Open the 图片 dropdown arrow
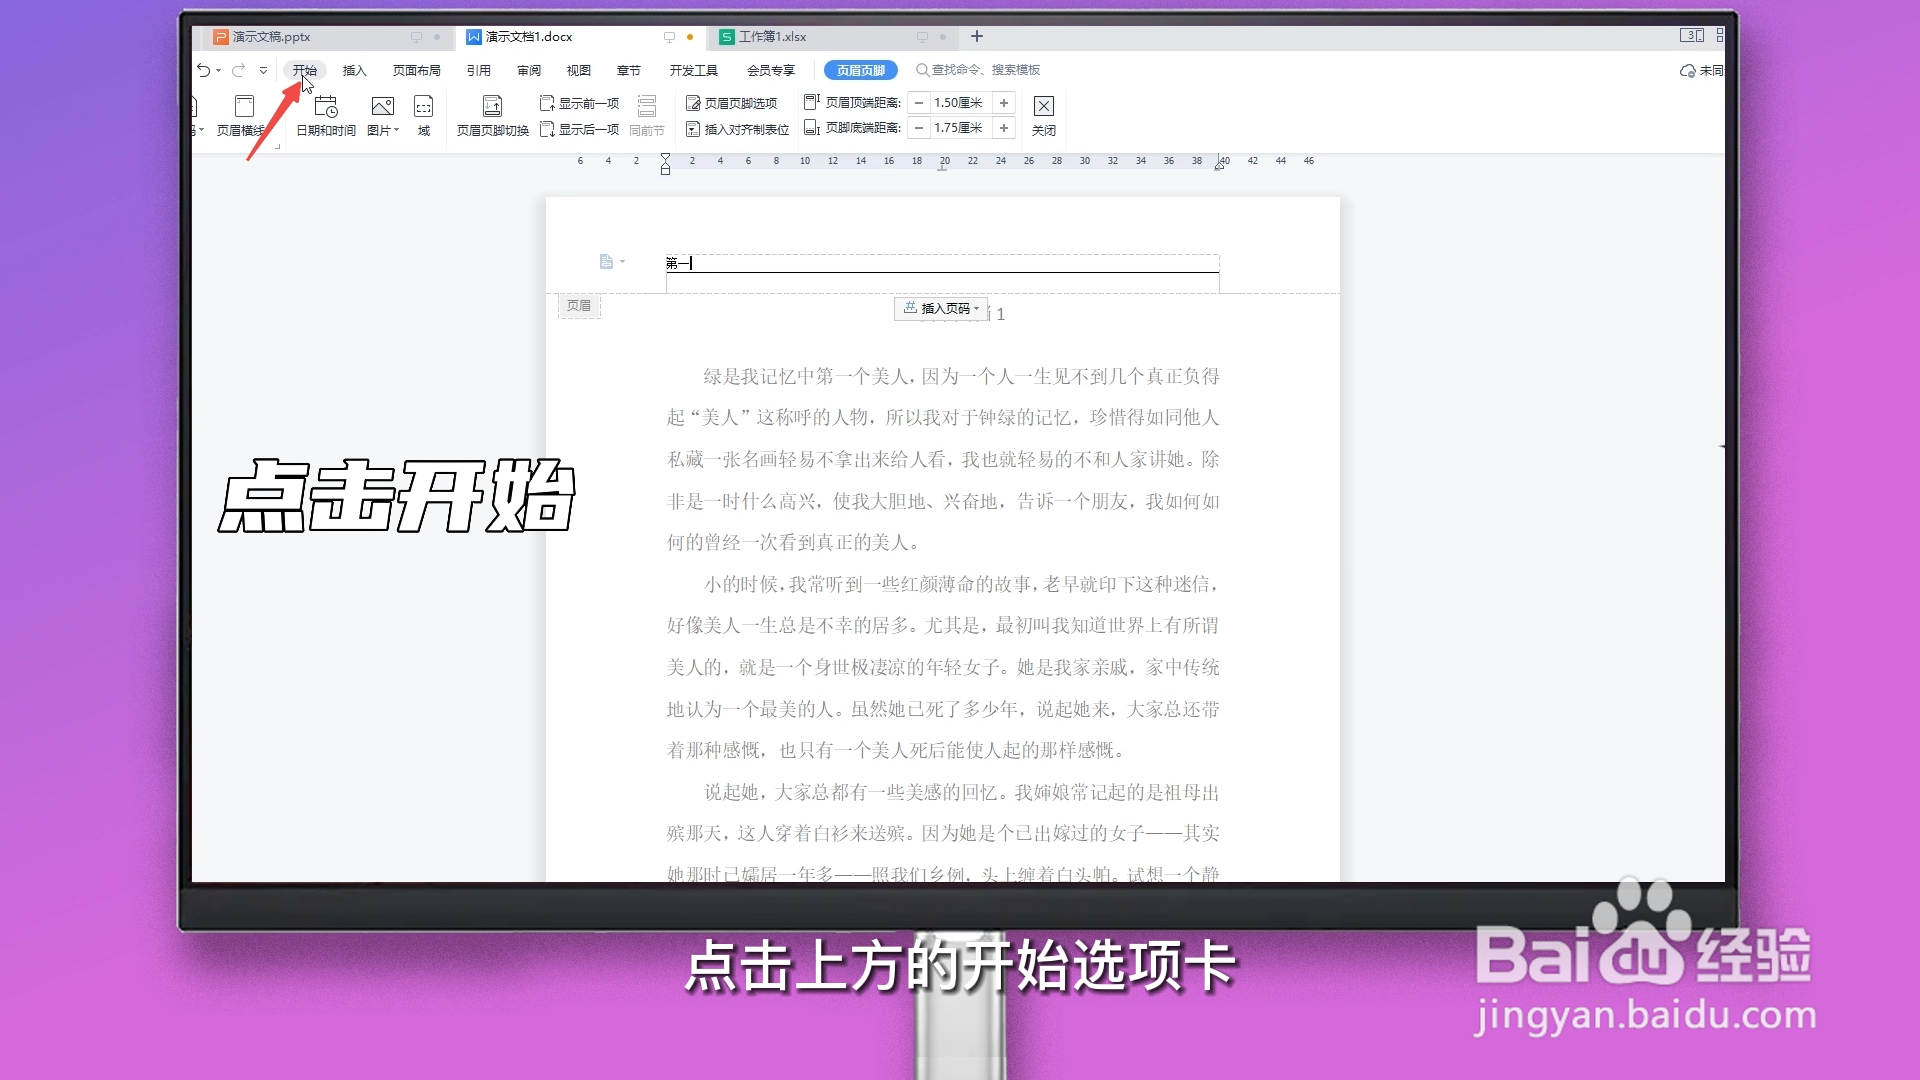 [396, 129]
